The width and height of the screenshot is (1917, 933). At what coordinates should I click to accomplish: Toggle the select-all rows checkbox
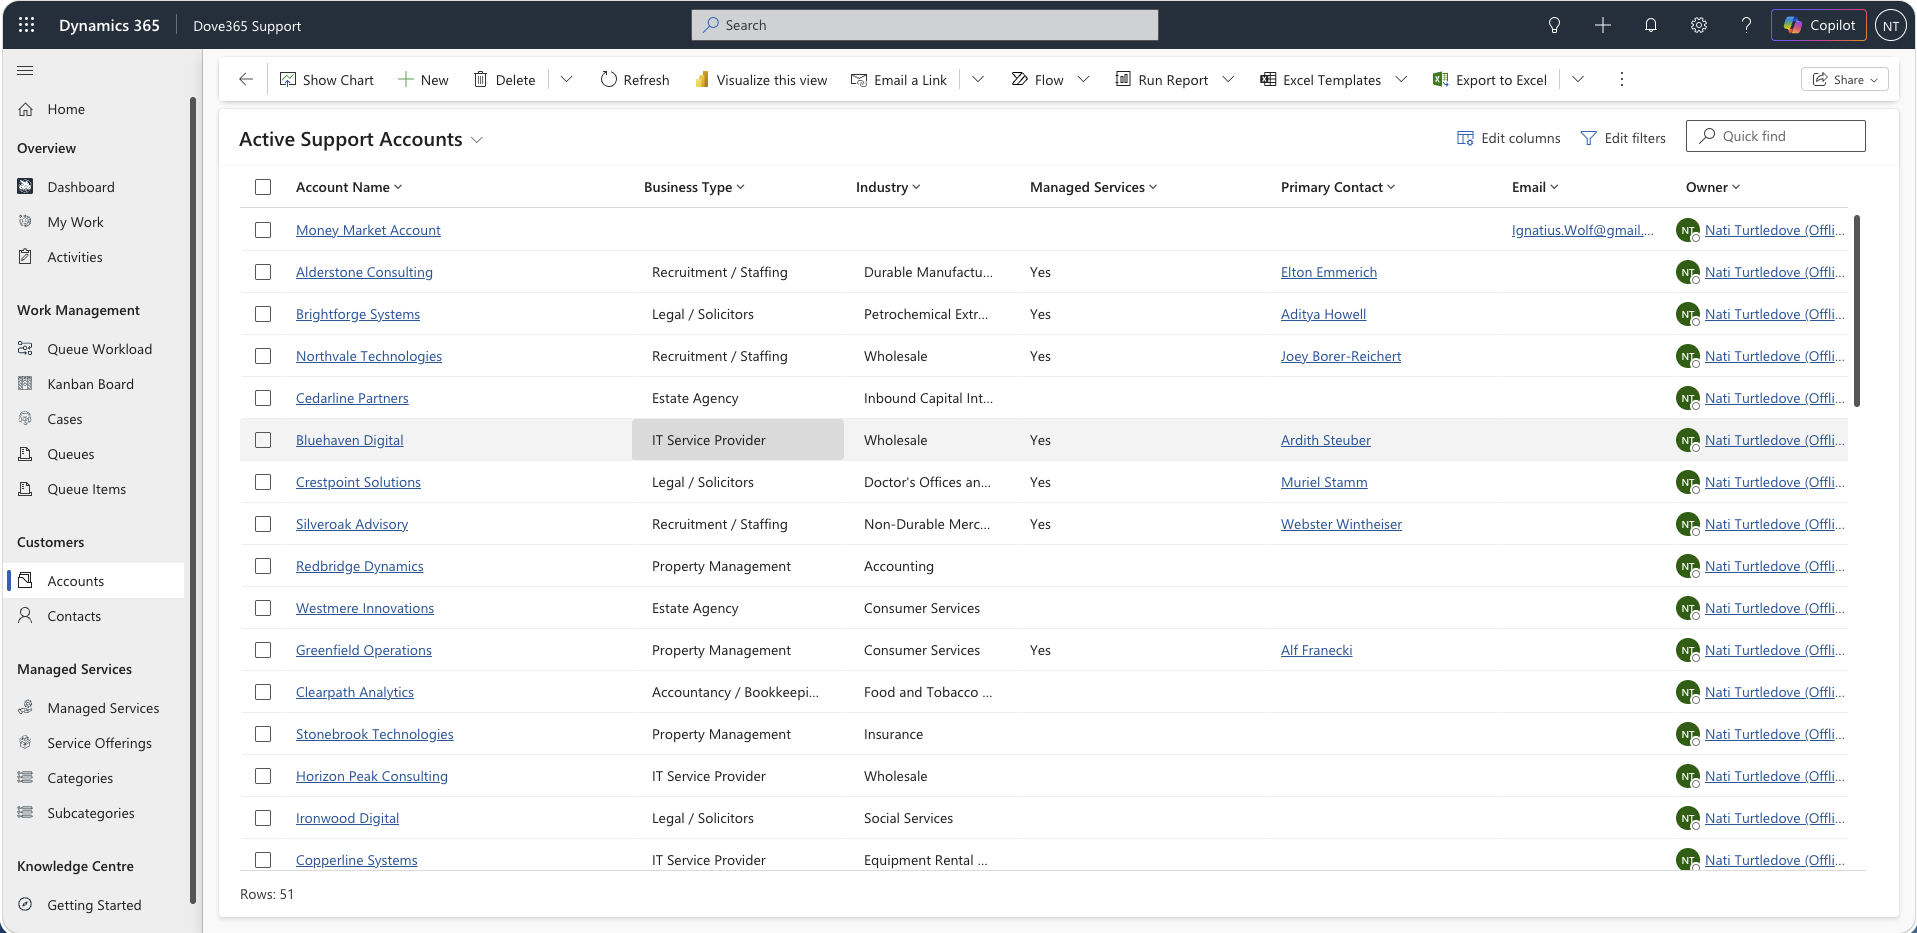click(263, 187)
